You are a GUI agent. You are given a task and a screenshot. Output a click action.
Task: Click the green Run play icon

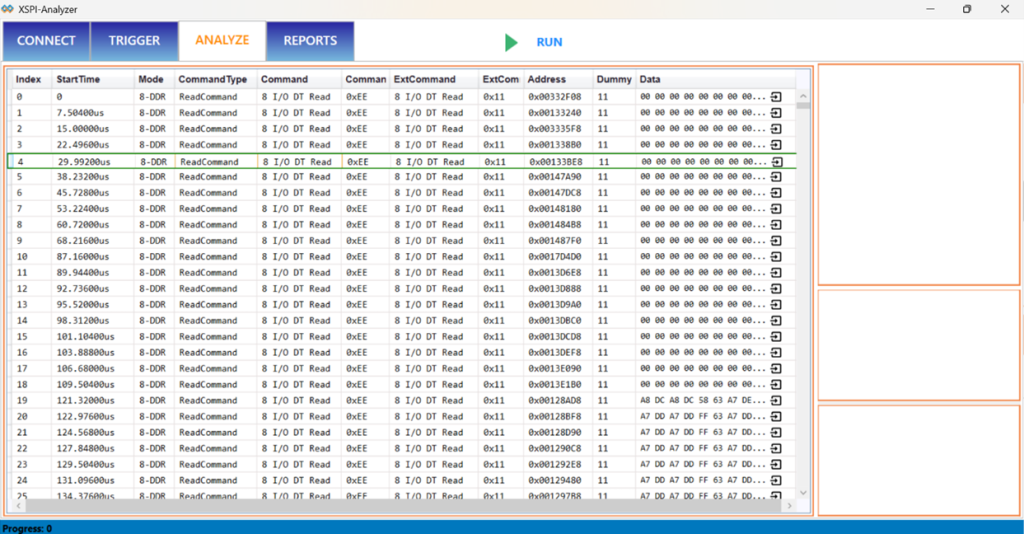pyautogui.click(x=511, y=42)
